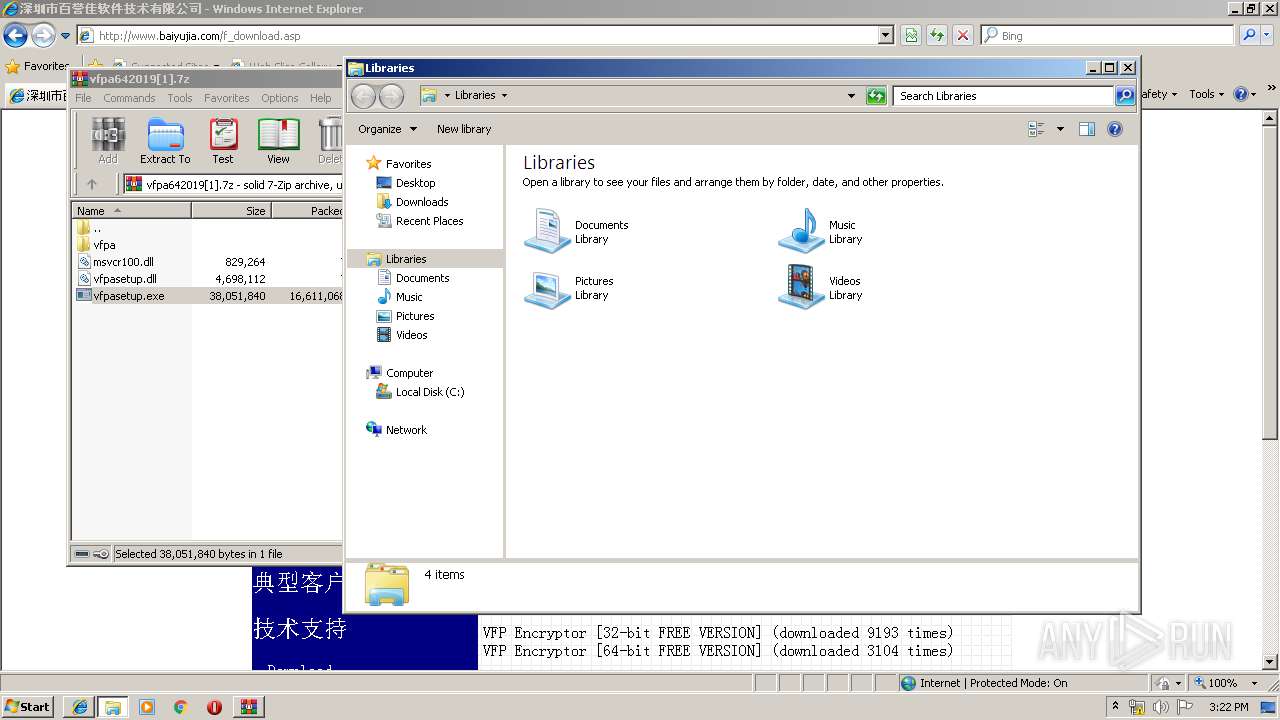Click the Start button
The height and width of the screenshot is (720, 1280).
28,707
